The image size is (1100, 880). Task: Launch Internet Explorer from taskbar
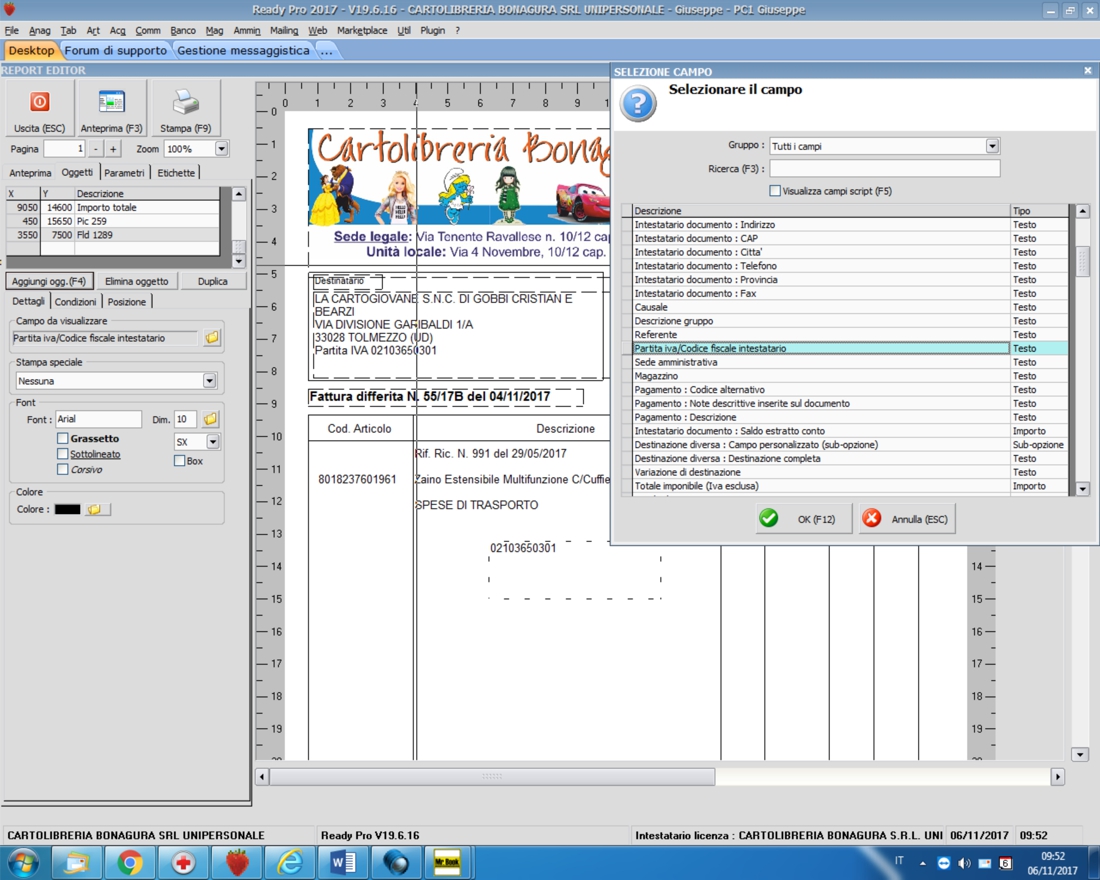pos(290,862)
